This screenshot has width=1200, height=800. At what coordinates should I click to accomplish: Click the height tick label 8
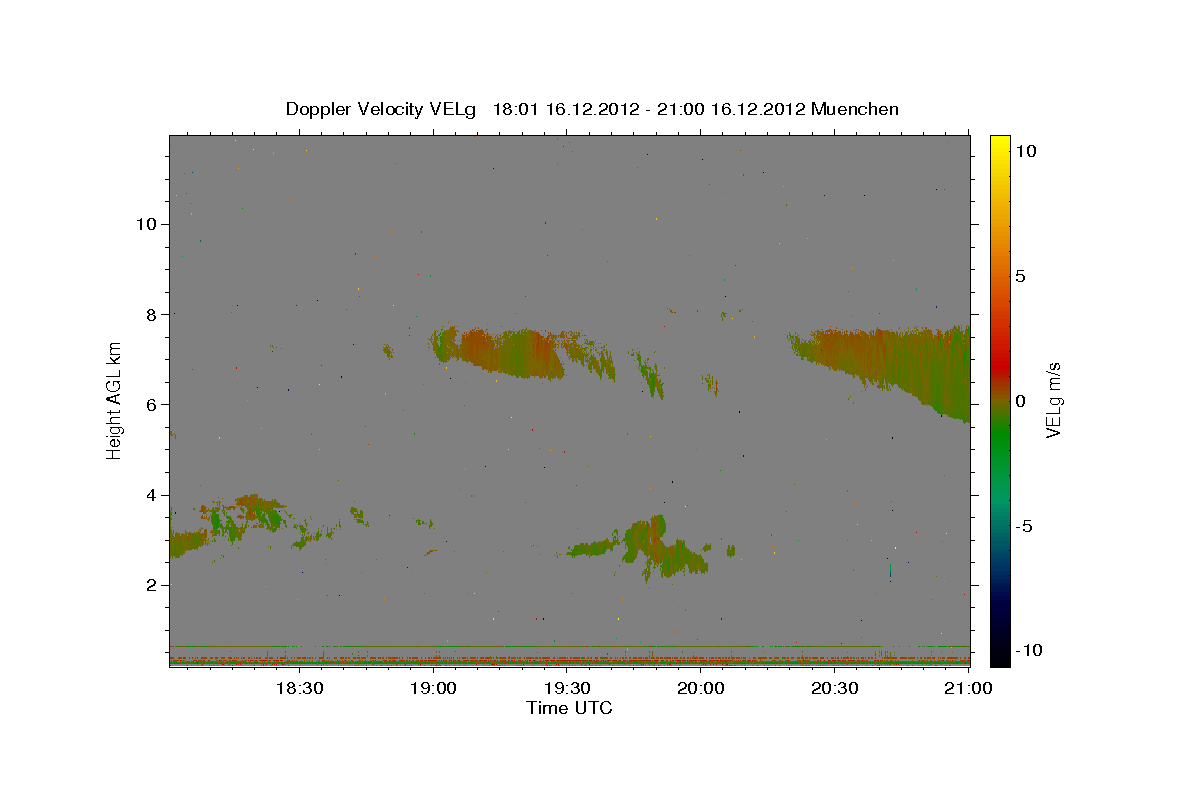point(152,314)
